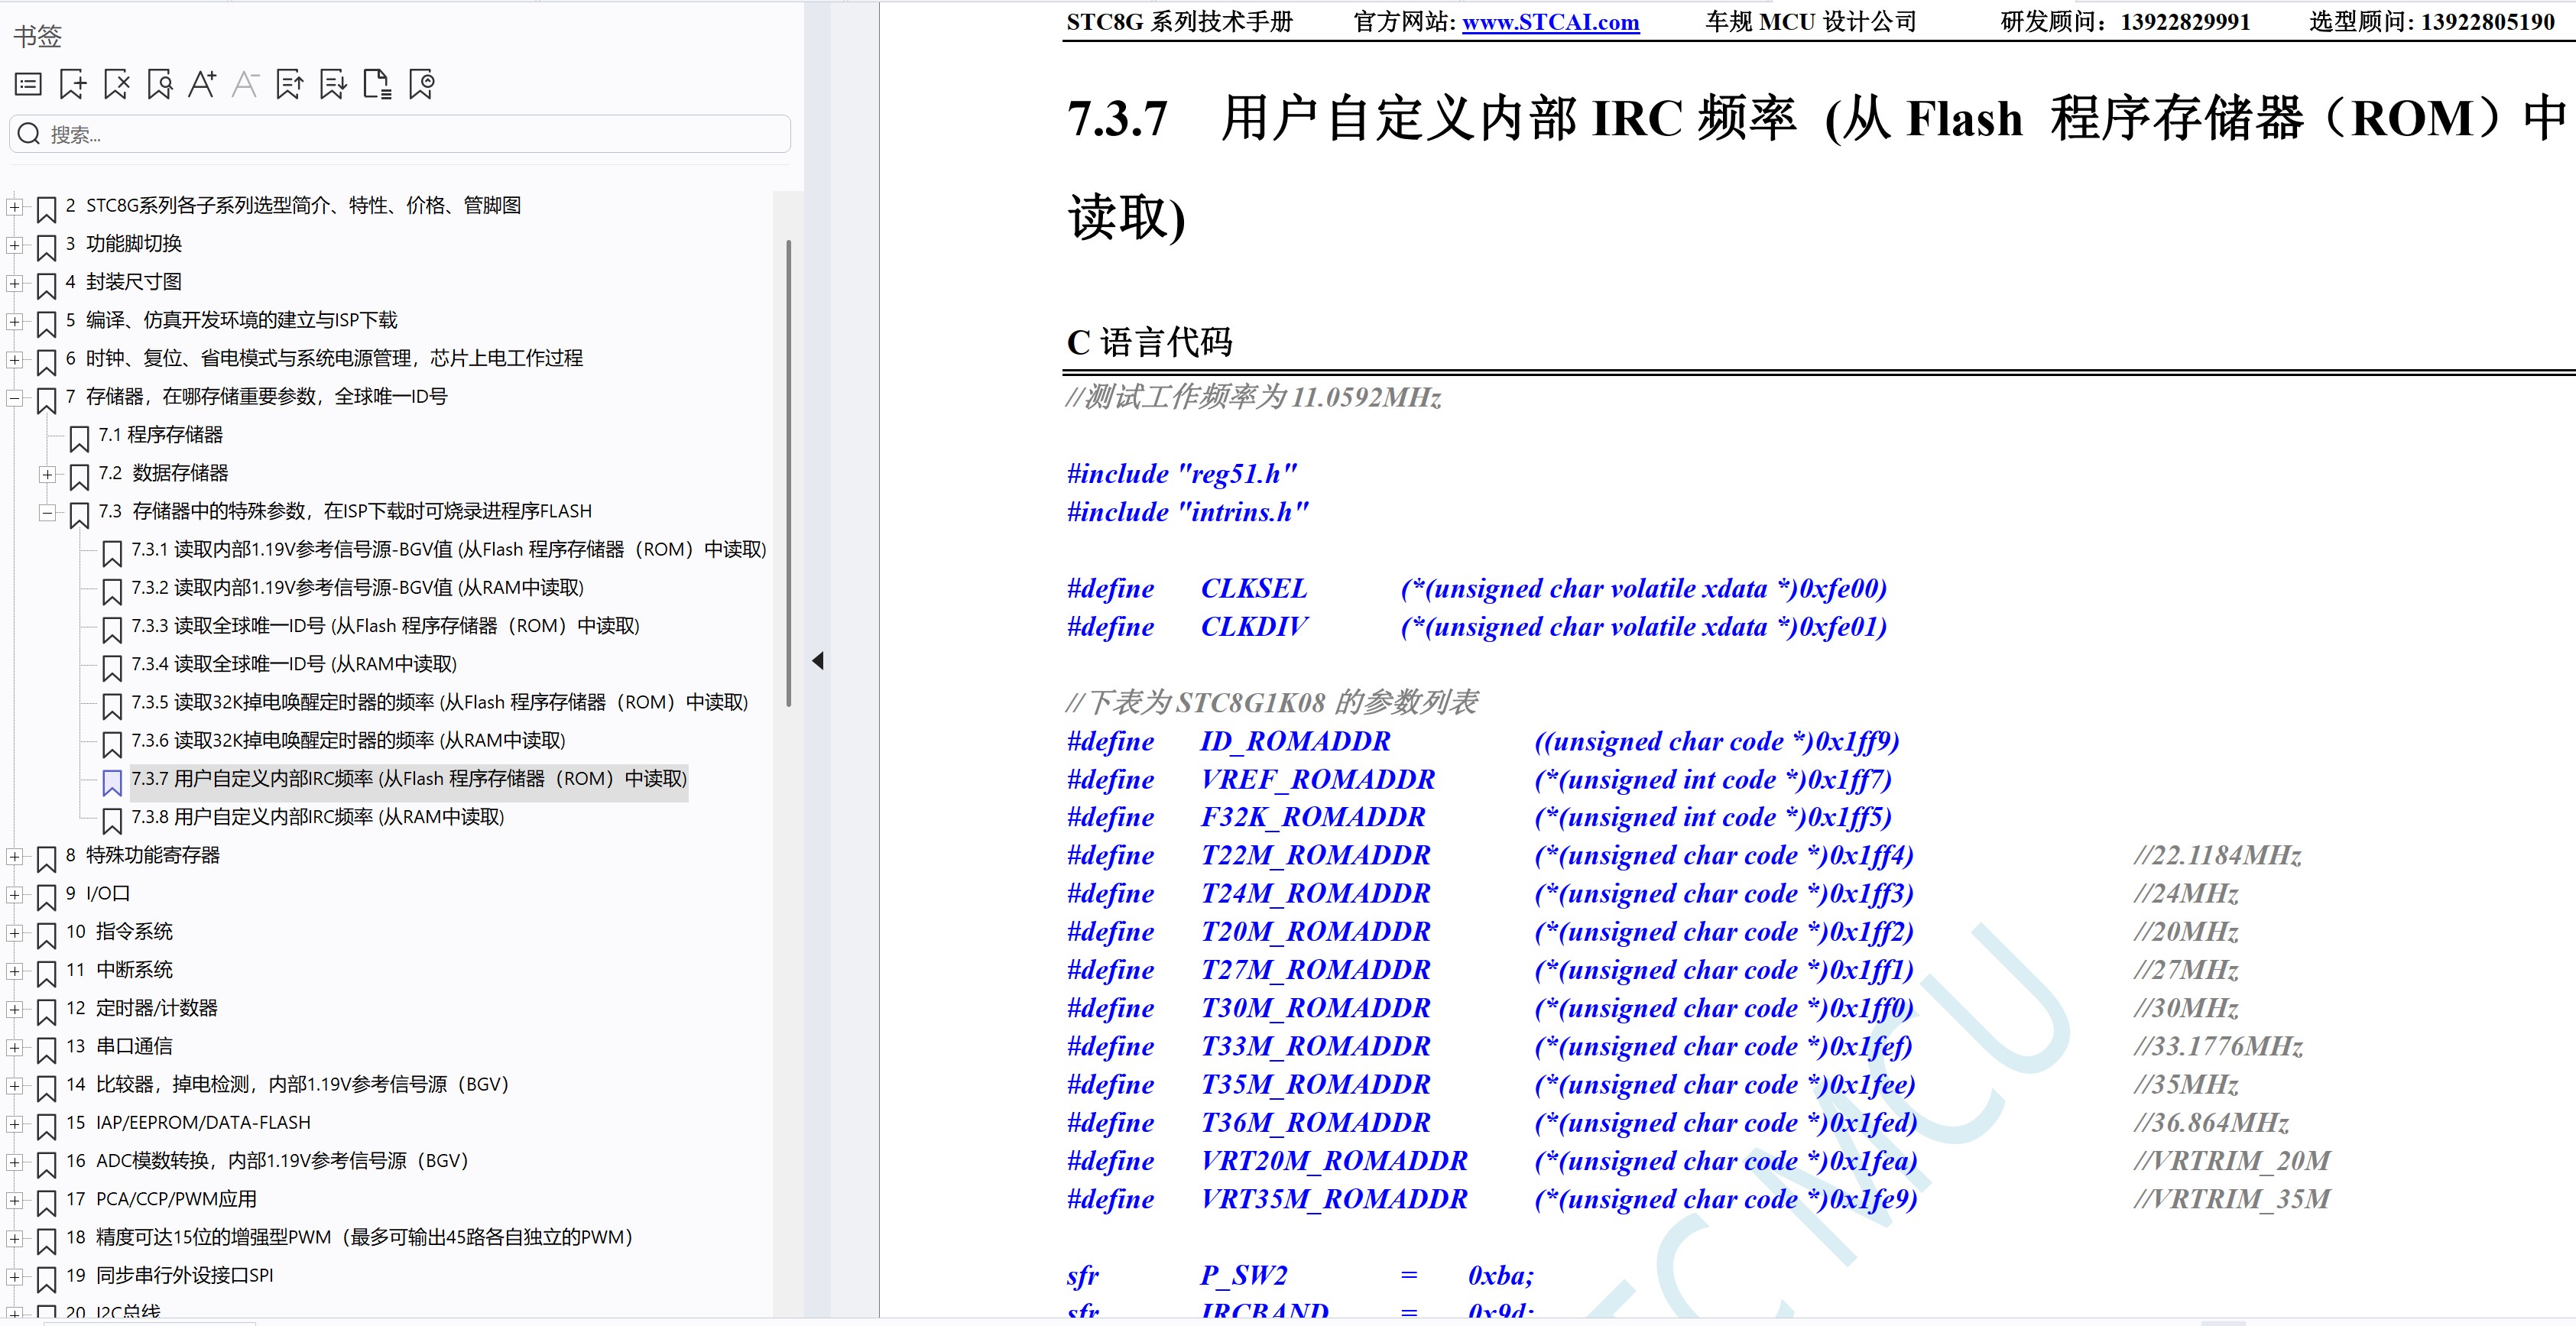
Task: Click the highlighted bookmark icon for 7.3.7
Action: (112, 782)
